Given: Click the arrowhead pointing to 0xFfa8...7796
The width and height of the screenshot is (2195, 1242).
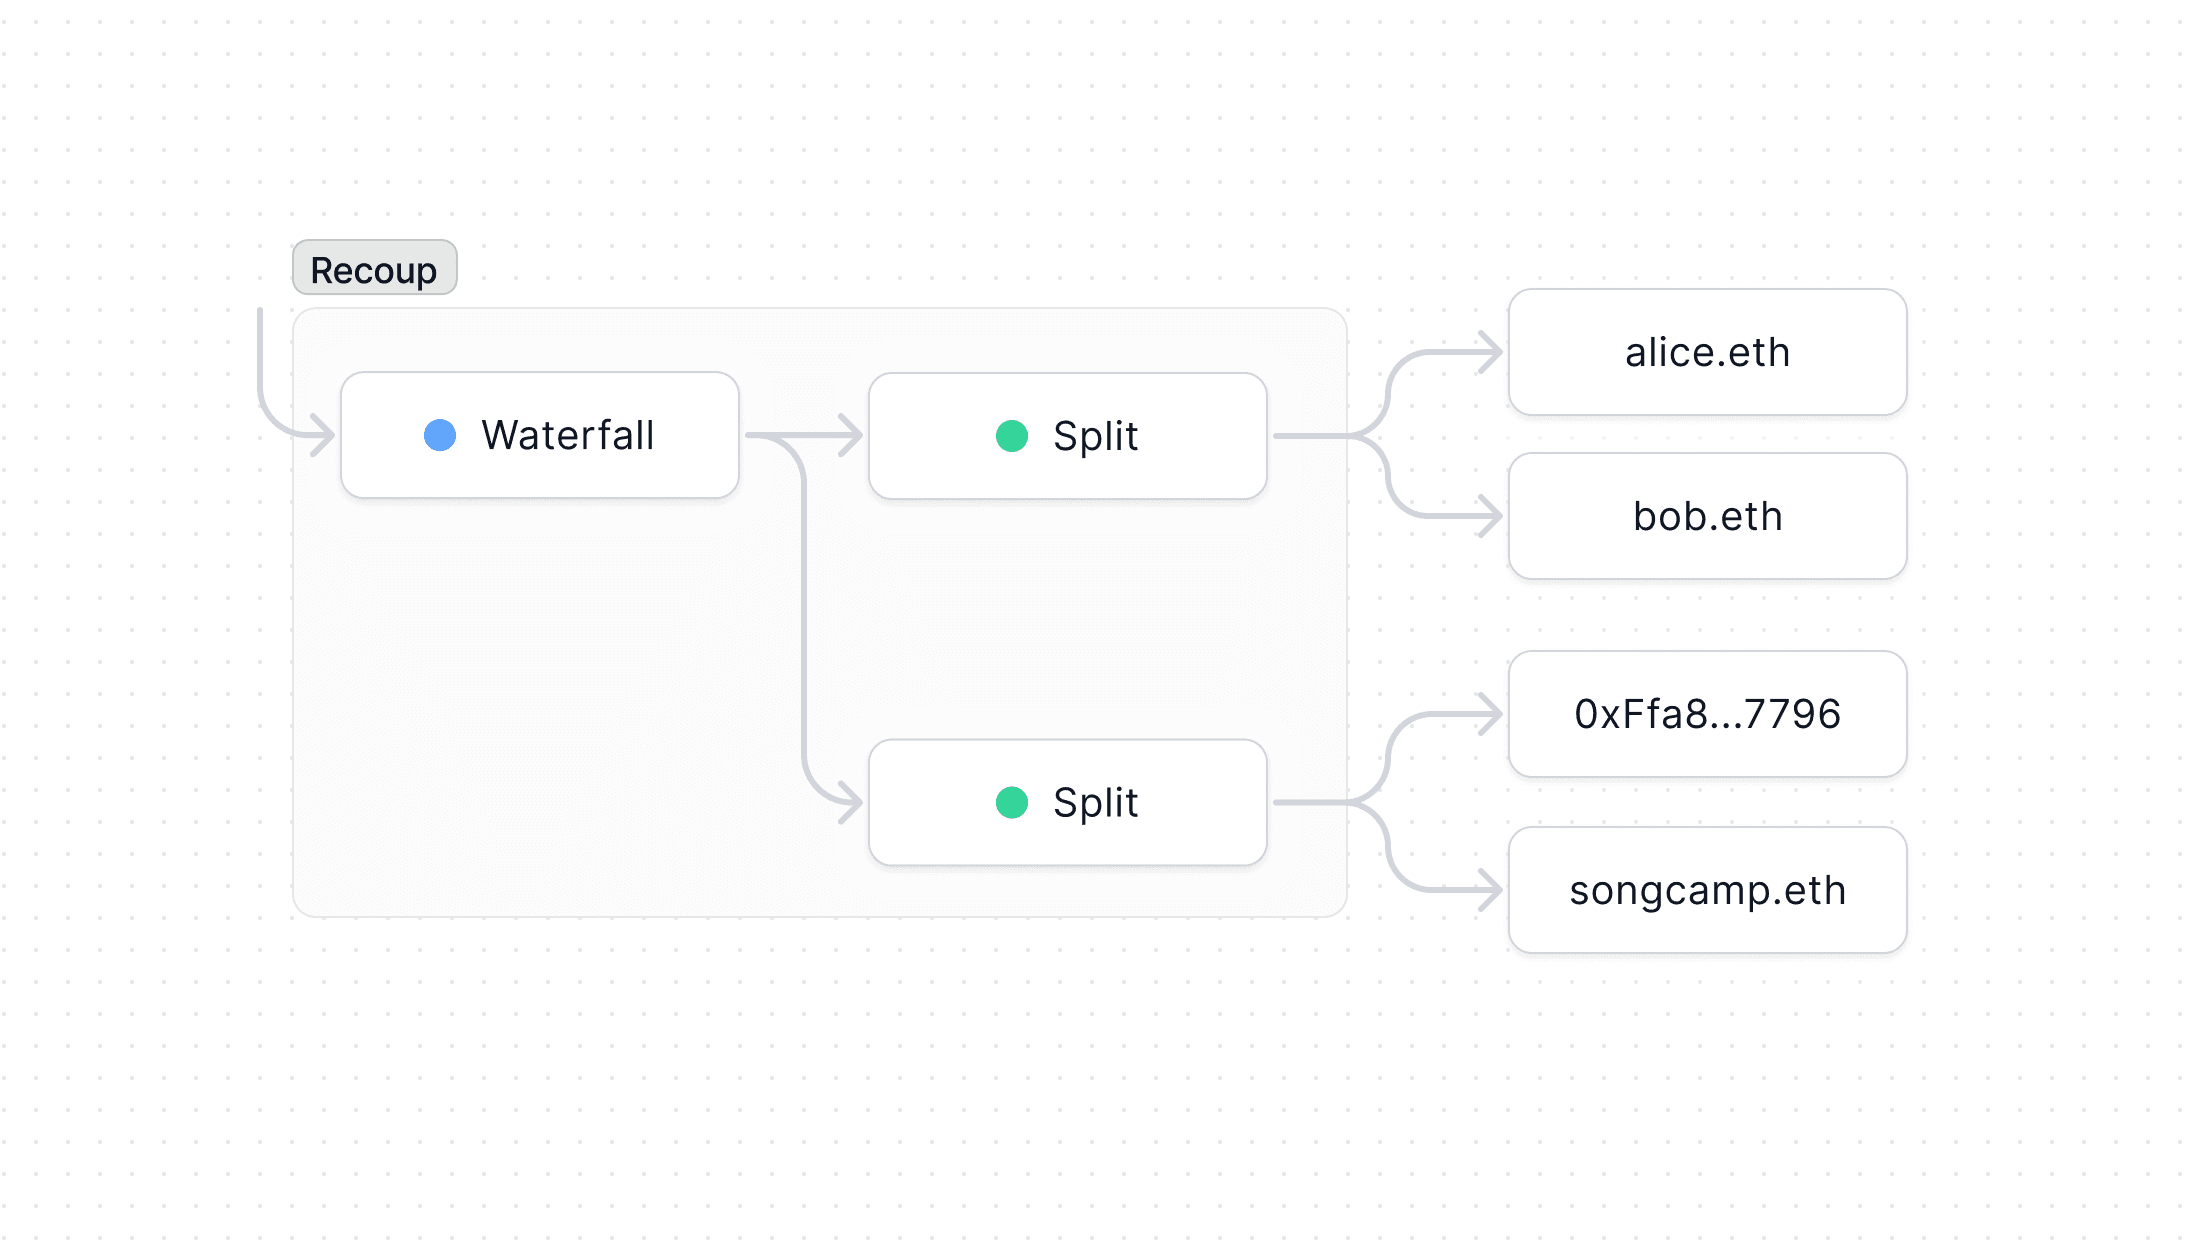Looking at the screenshot, I should pos(1491,714).
